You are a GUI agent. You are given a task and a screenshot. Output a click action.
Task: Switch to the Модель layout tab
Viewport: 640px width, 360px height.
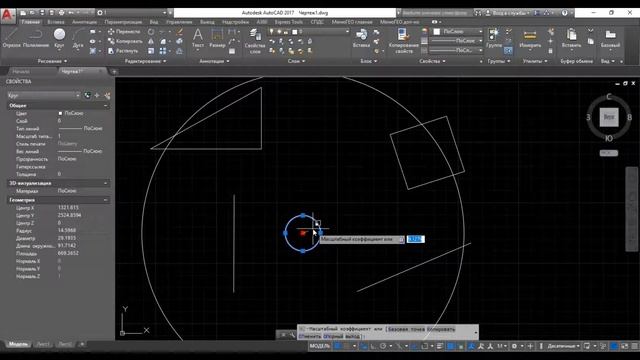click(x=18, y=344)
